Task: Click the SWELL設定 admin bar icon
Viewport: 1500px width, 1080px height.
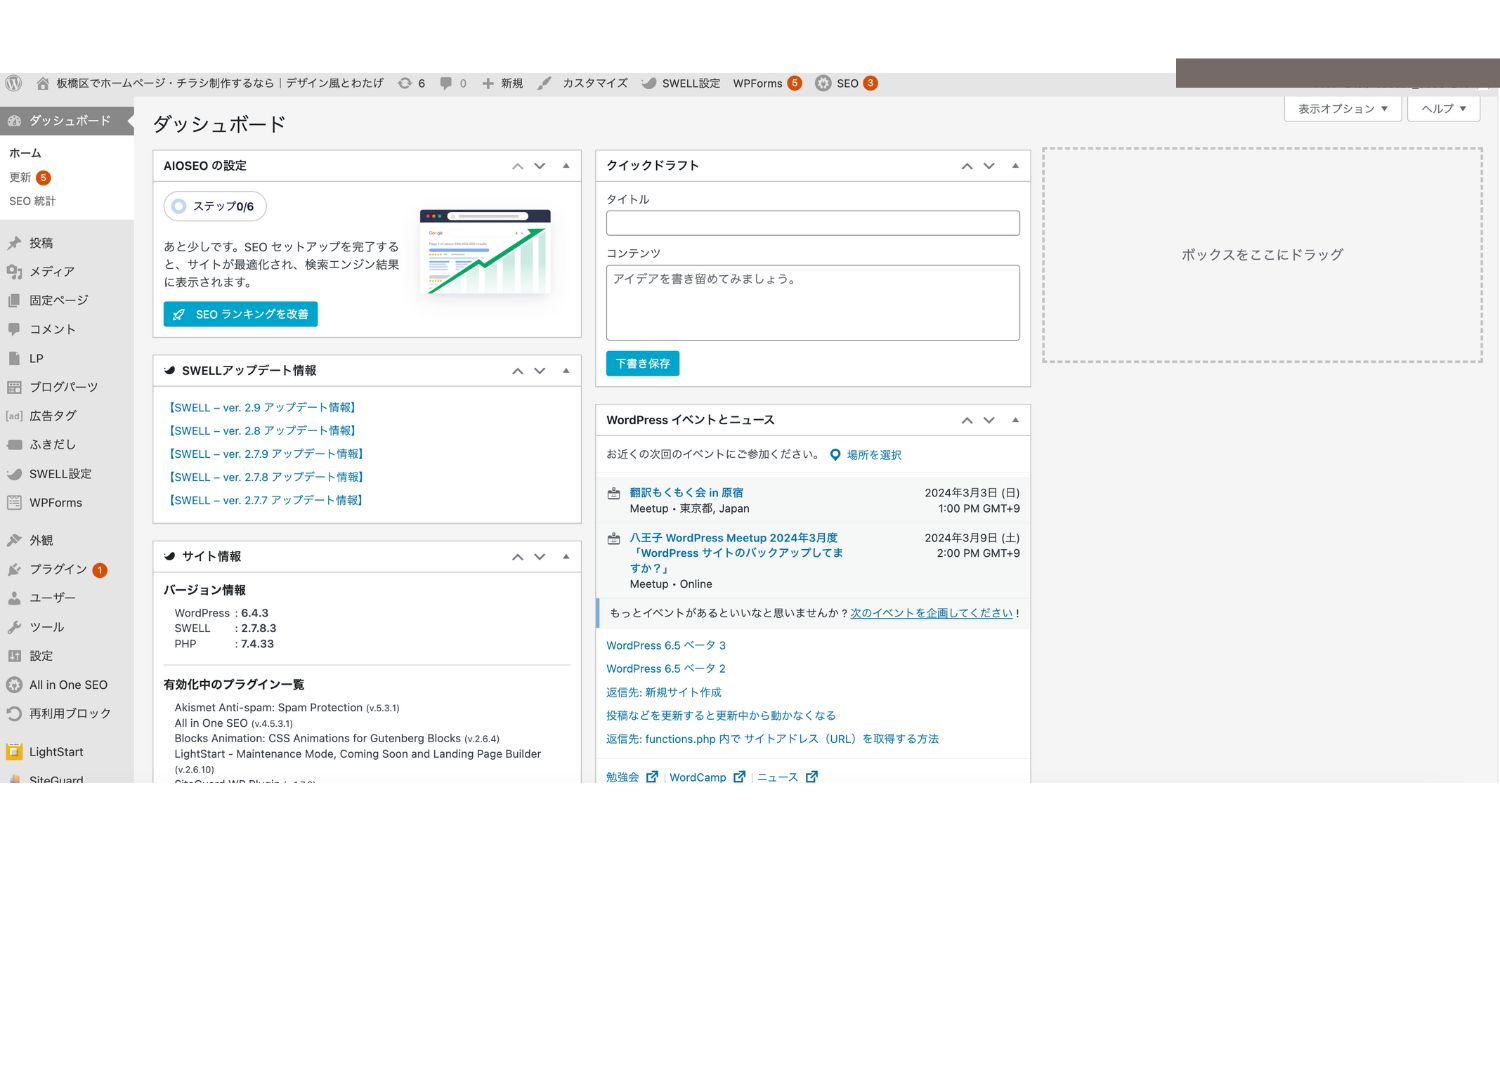Action: pyautogui.click(x=648, y=83)
